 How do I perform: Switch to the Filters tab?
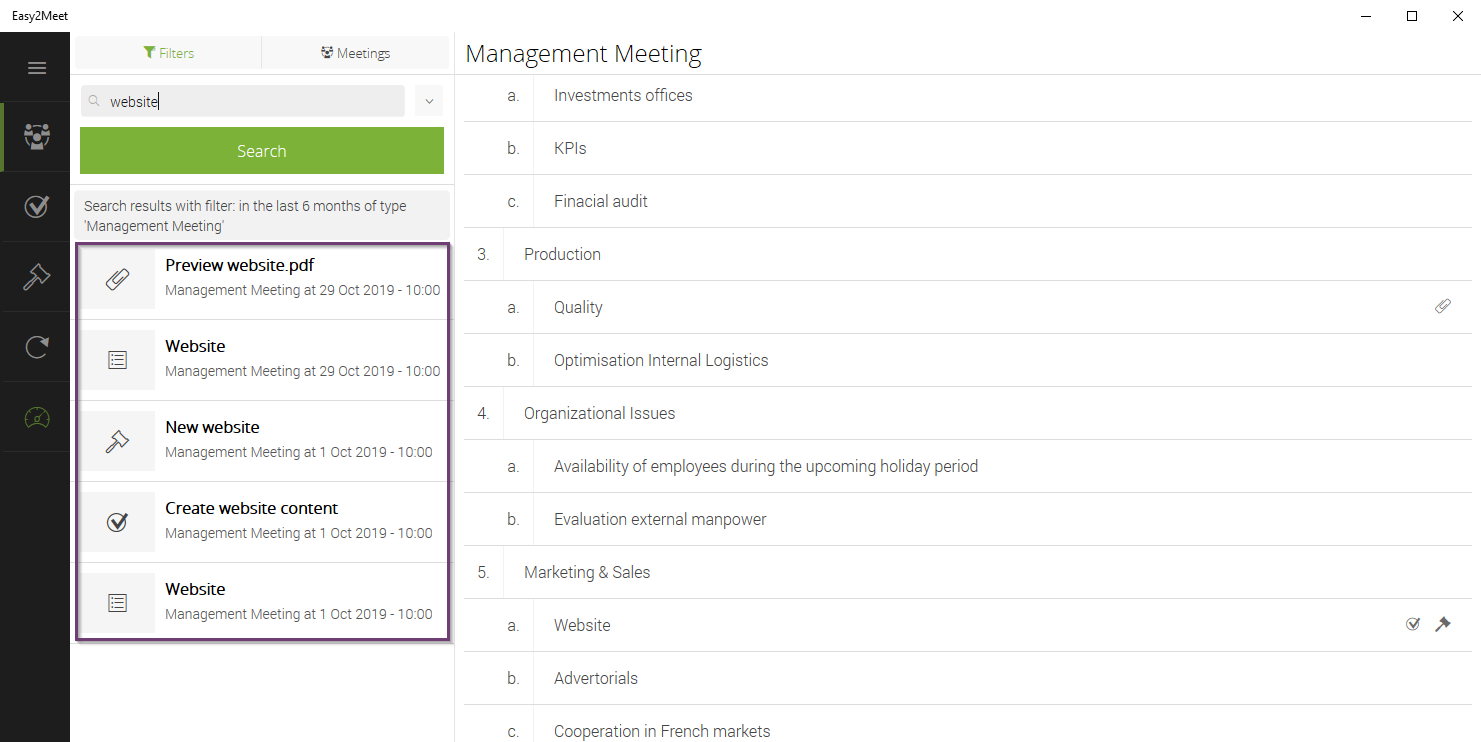tap(168, 53)
